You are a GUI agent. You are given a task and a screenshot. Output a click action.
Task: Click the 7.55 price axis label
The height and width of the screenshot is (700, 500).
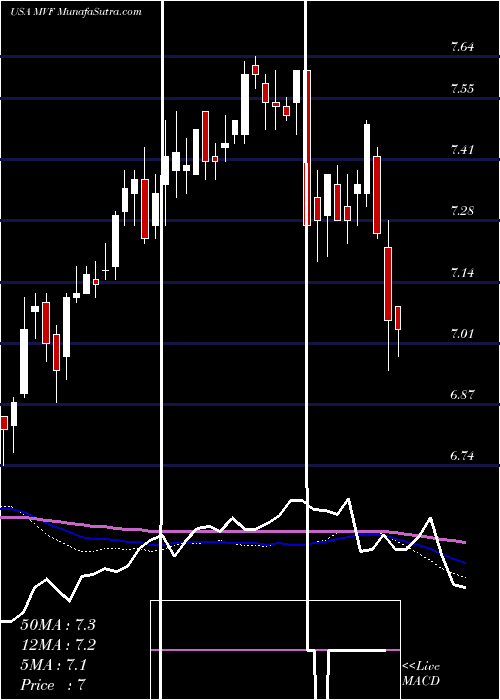[x=462, y=88]
